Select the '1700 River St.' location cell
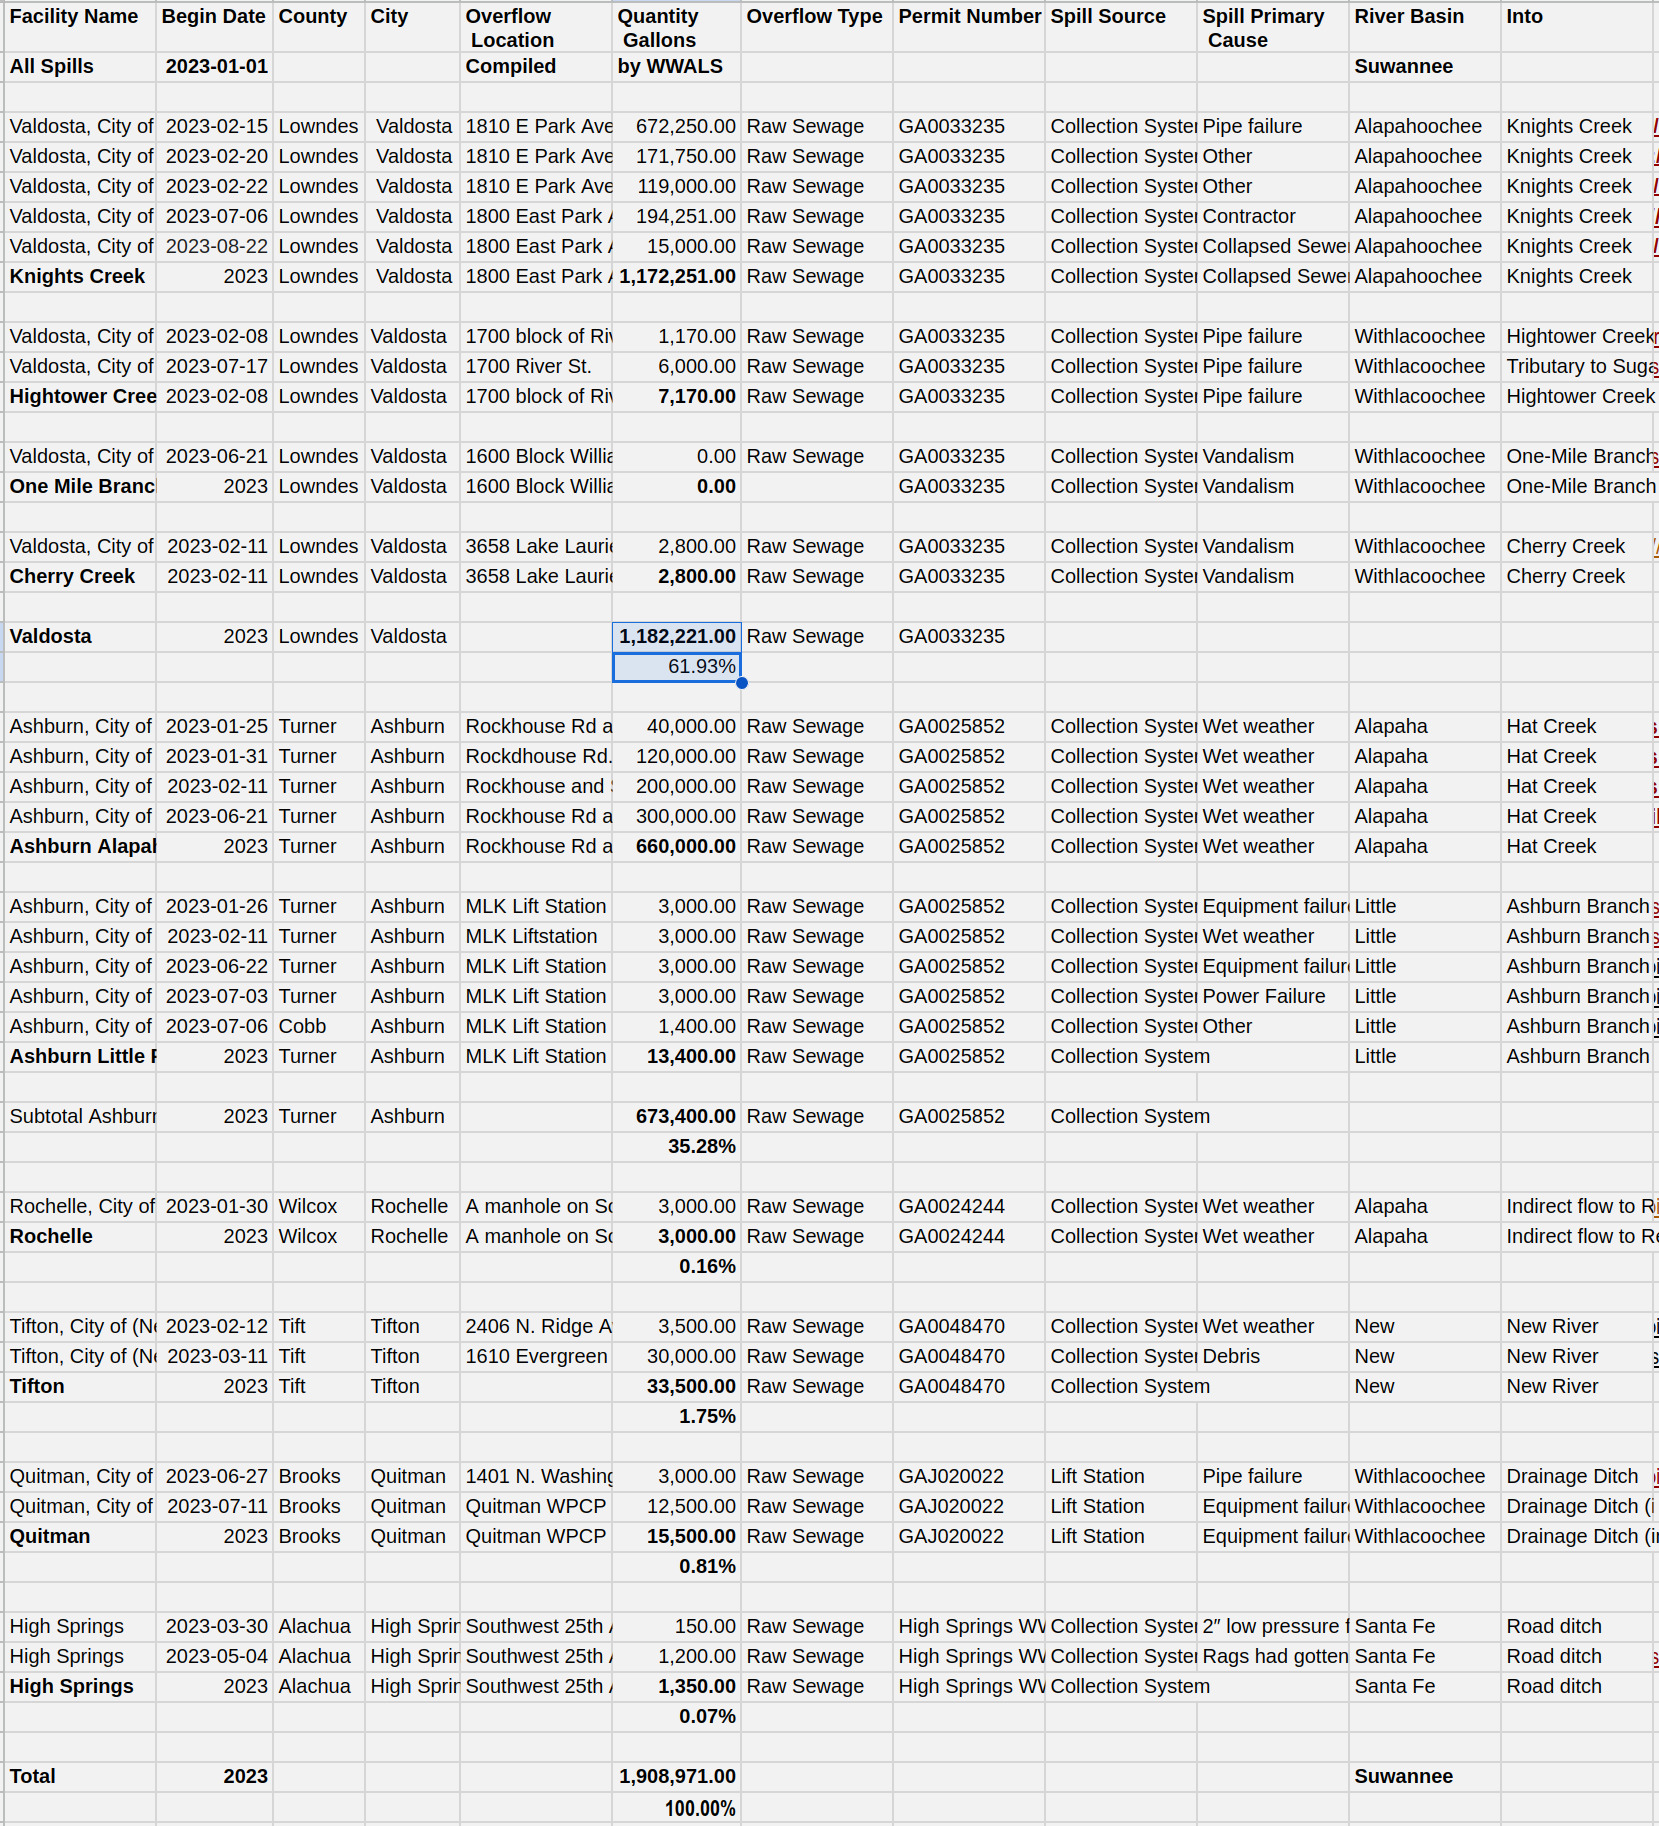Image resolution: width=1659 pixels, height=1826 pixels. click(x=536, y=367)
